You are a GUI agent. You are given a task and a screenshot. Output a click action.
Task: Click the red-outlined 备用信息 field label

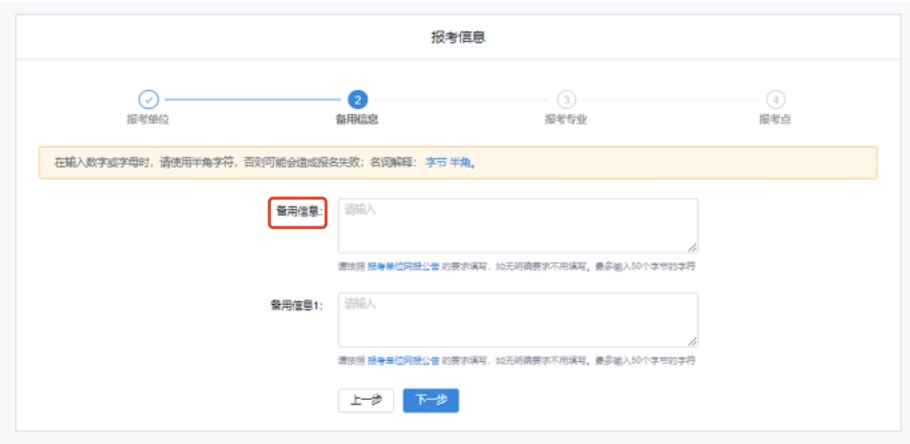point(297,212)
